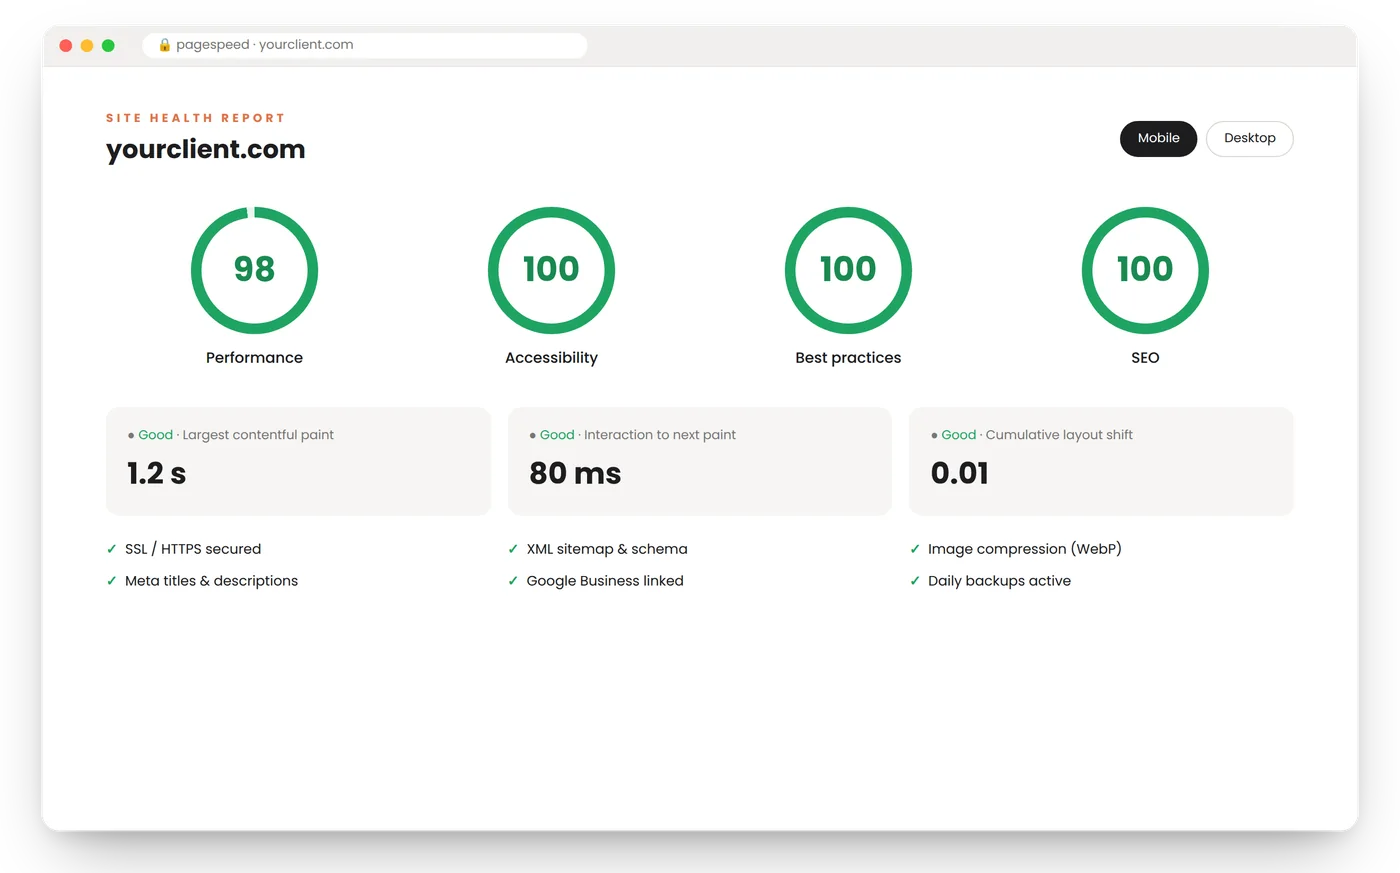Click the checkmark beside Daily backups active
Screen dimensions: 1400x873
tap(915, 581)
